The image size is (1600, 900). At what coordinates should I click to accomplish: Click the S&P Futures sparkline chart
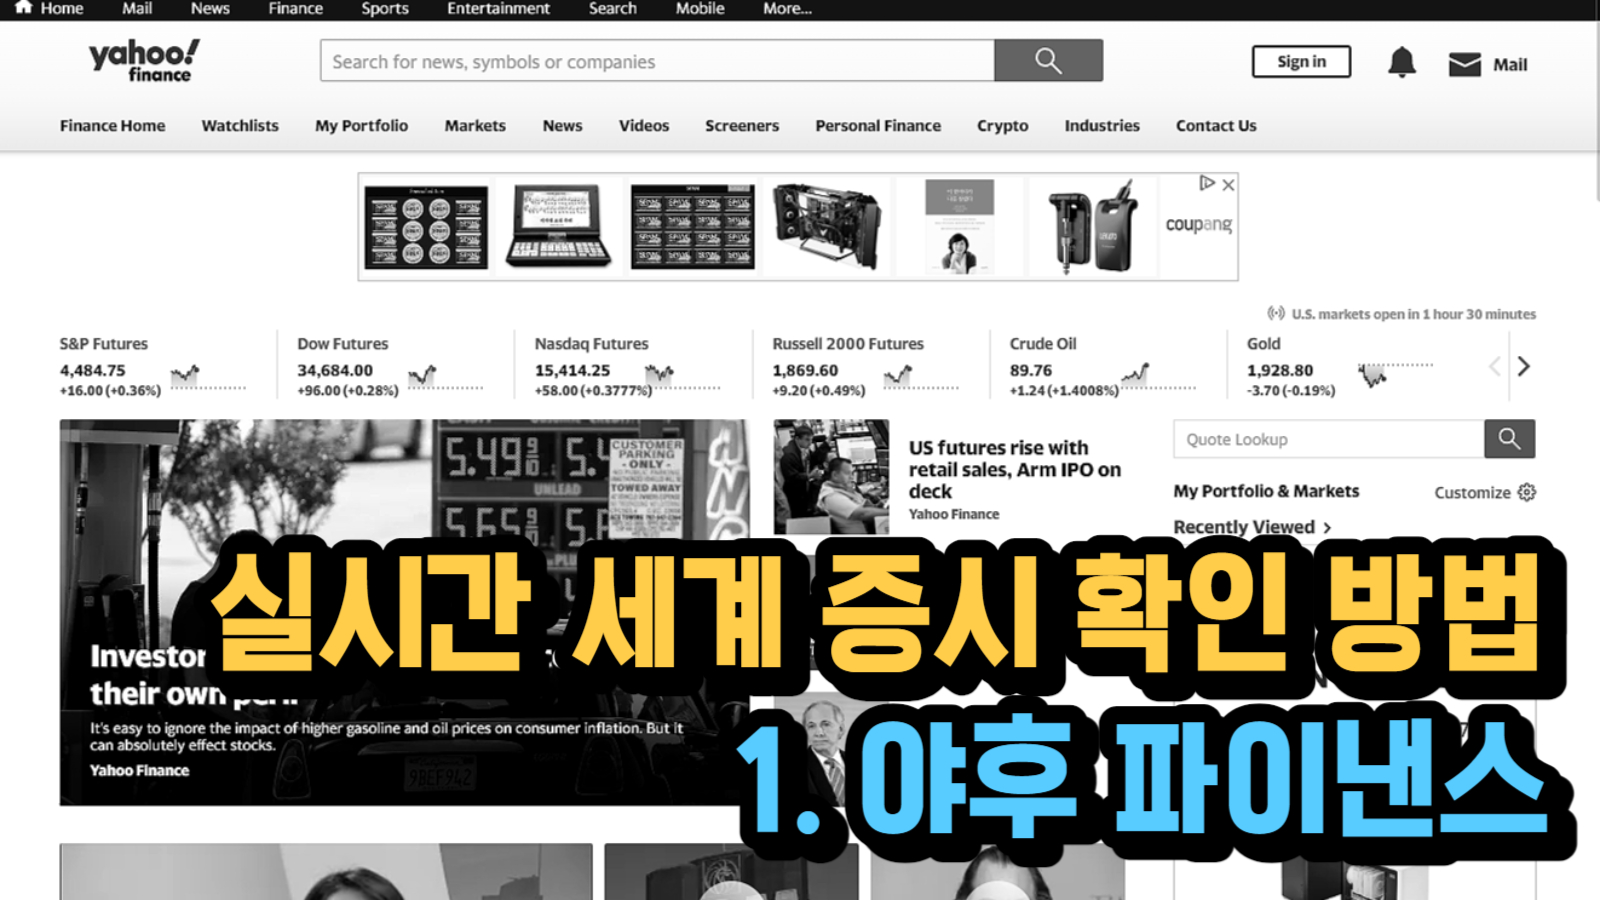click(208, 378)
